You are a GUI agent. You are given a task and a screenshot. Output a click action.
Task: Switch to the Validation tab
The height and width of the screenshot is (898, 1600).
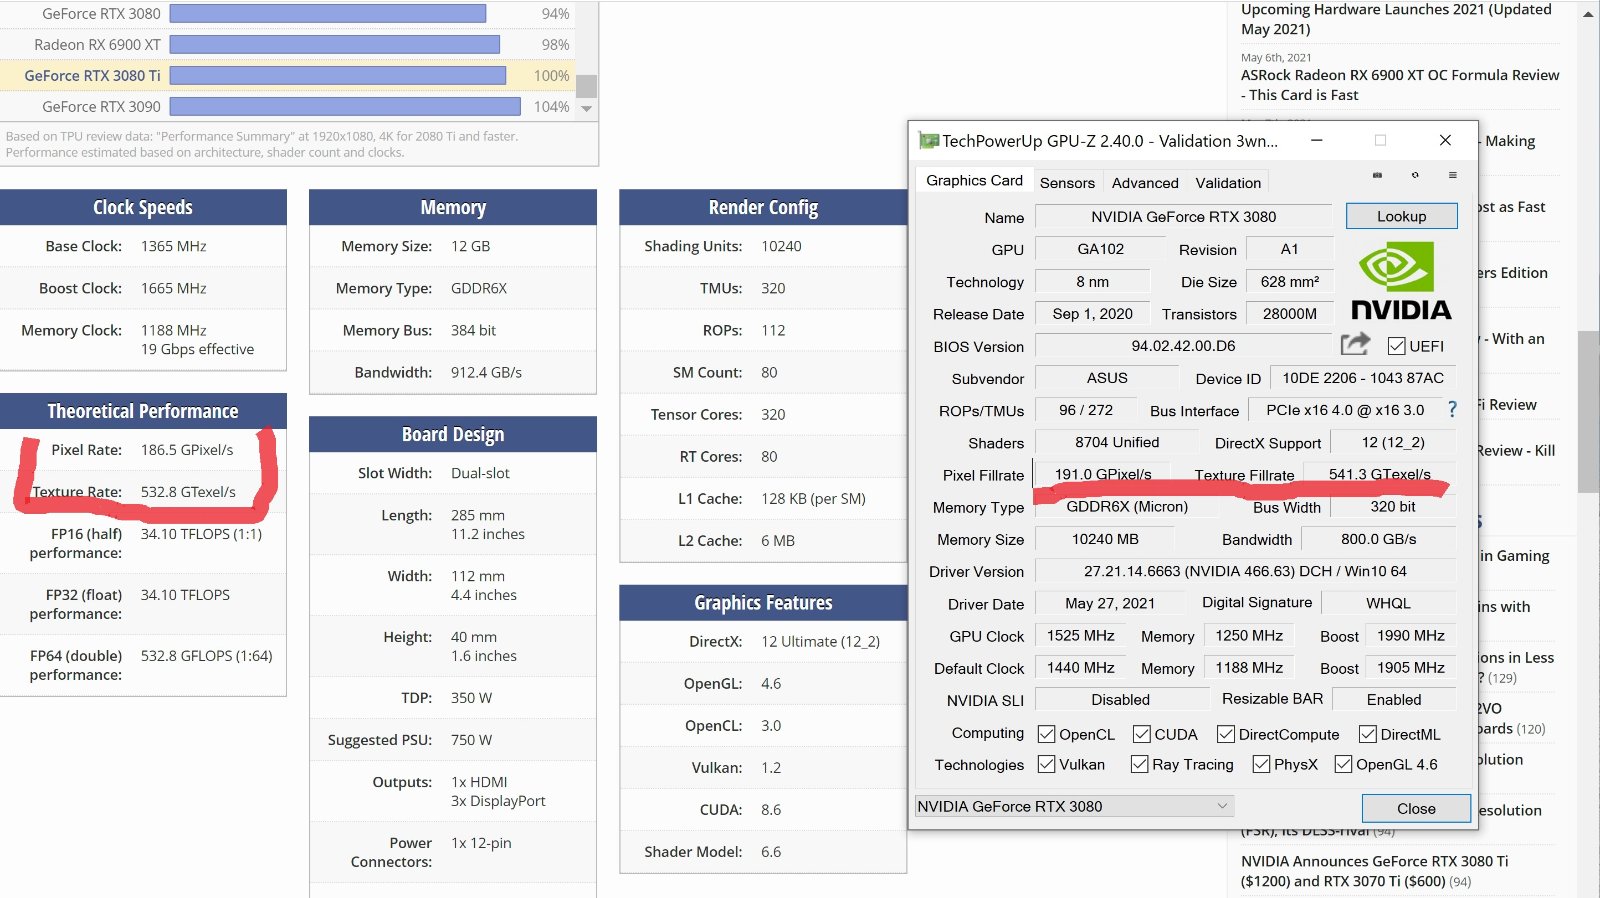[x=1228, y=183]
